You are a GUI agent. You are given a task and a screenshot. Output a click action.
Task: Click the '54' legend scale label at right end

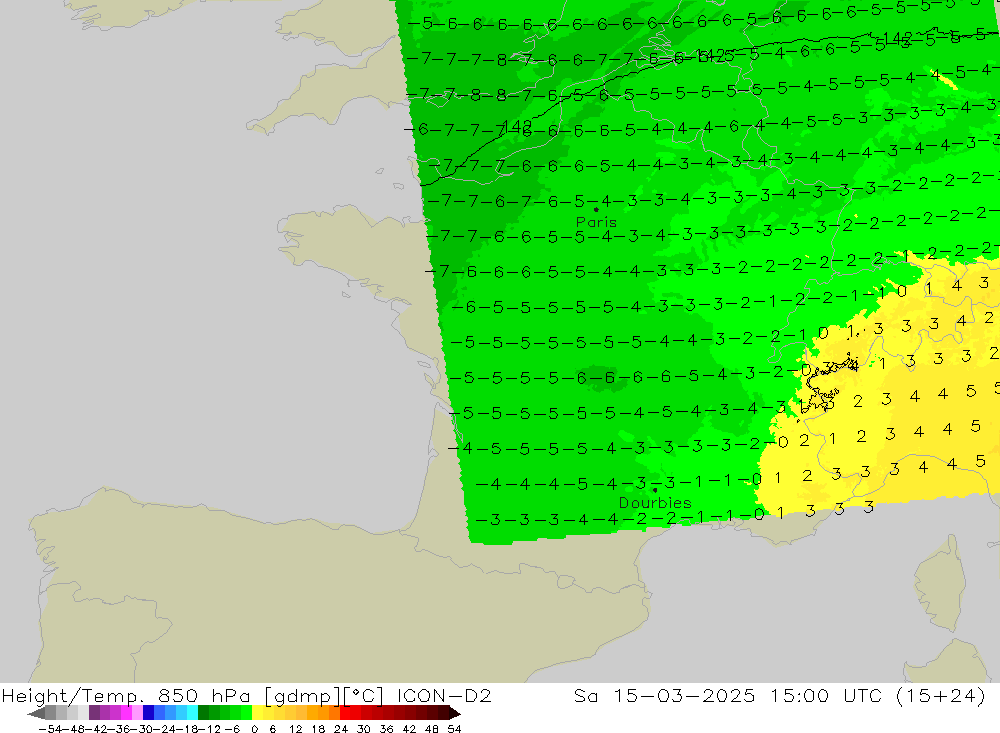(x=454, y=729)
